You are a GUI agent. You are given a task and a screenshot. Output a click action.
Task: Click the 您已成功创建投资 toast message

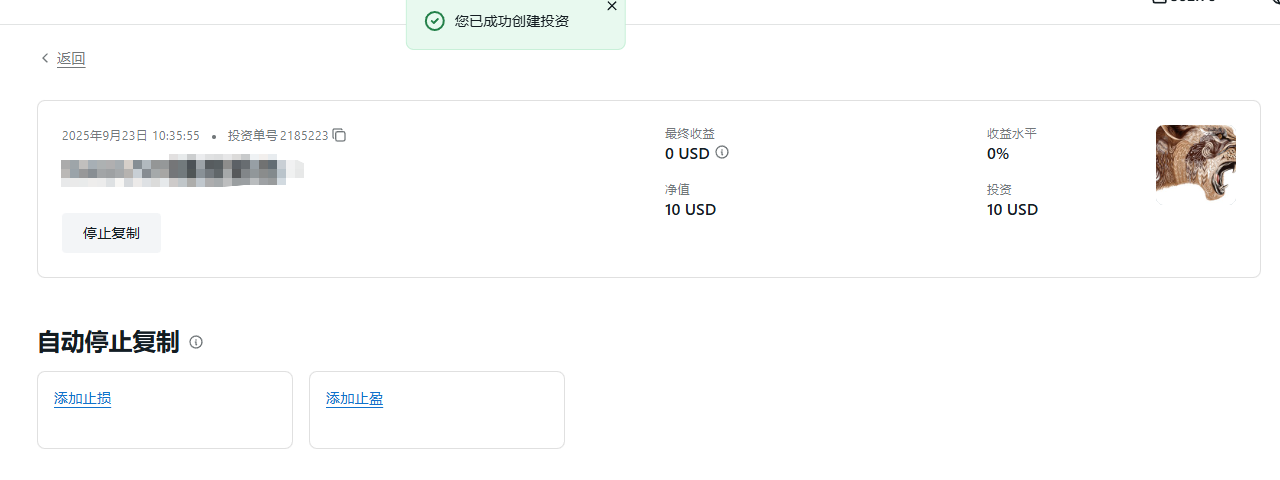point(511,21)
